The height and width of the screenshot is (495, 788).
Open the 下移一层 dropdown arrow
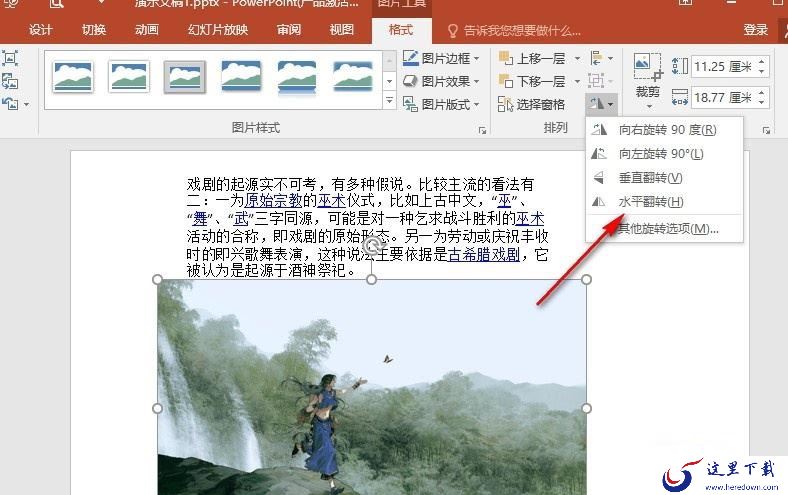(x=577, y=81)
